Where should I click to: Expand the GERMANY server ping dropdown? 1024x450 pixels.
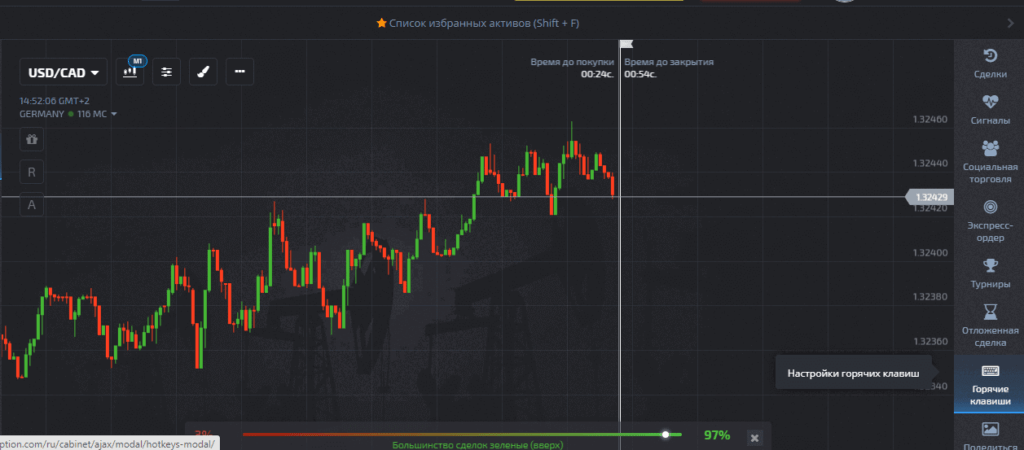[x=114, y=114]
